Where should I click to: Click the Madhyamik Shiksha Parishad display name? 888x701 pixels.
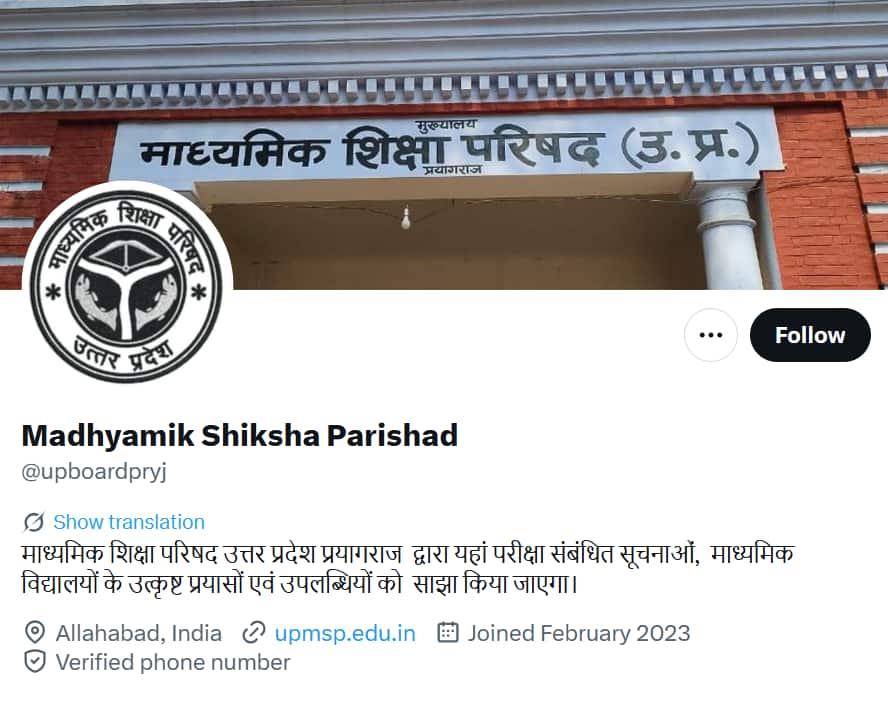[x=240, y=435]
